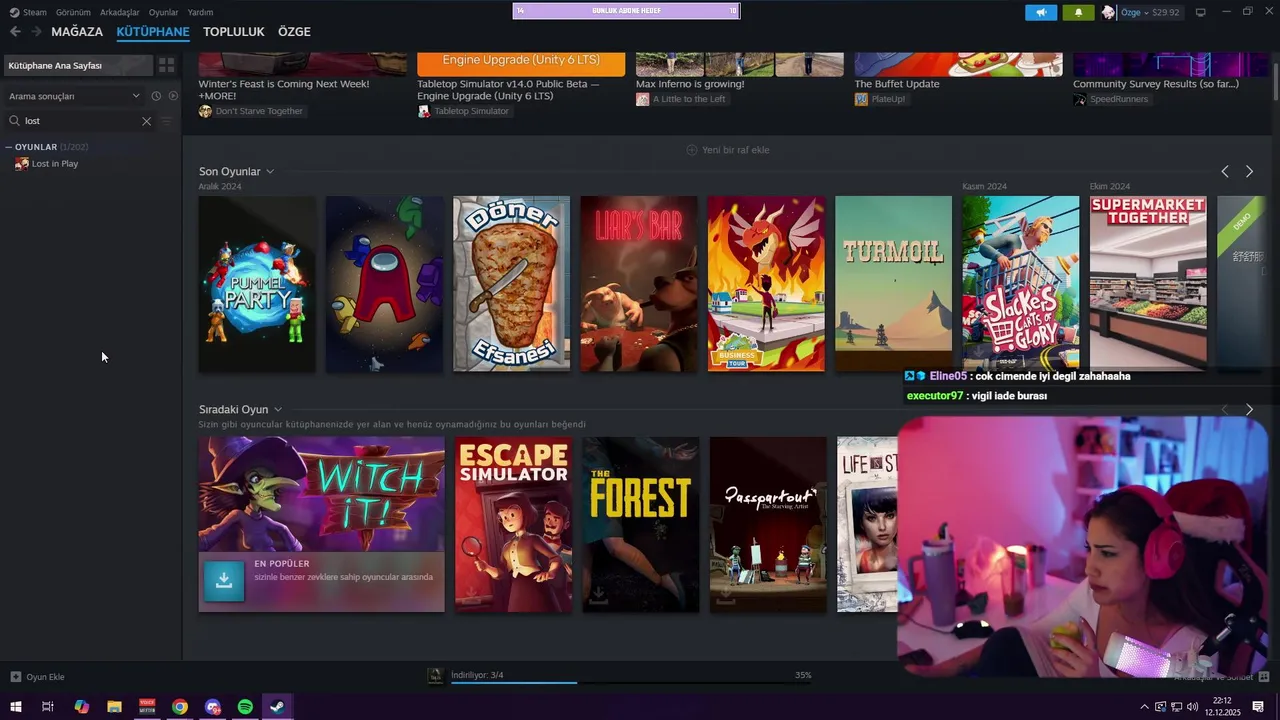This screenshot has height=720, width=1280.
Task: Open File Explorer from the taskbar
Action: [x=114, y=707]
